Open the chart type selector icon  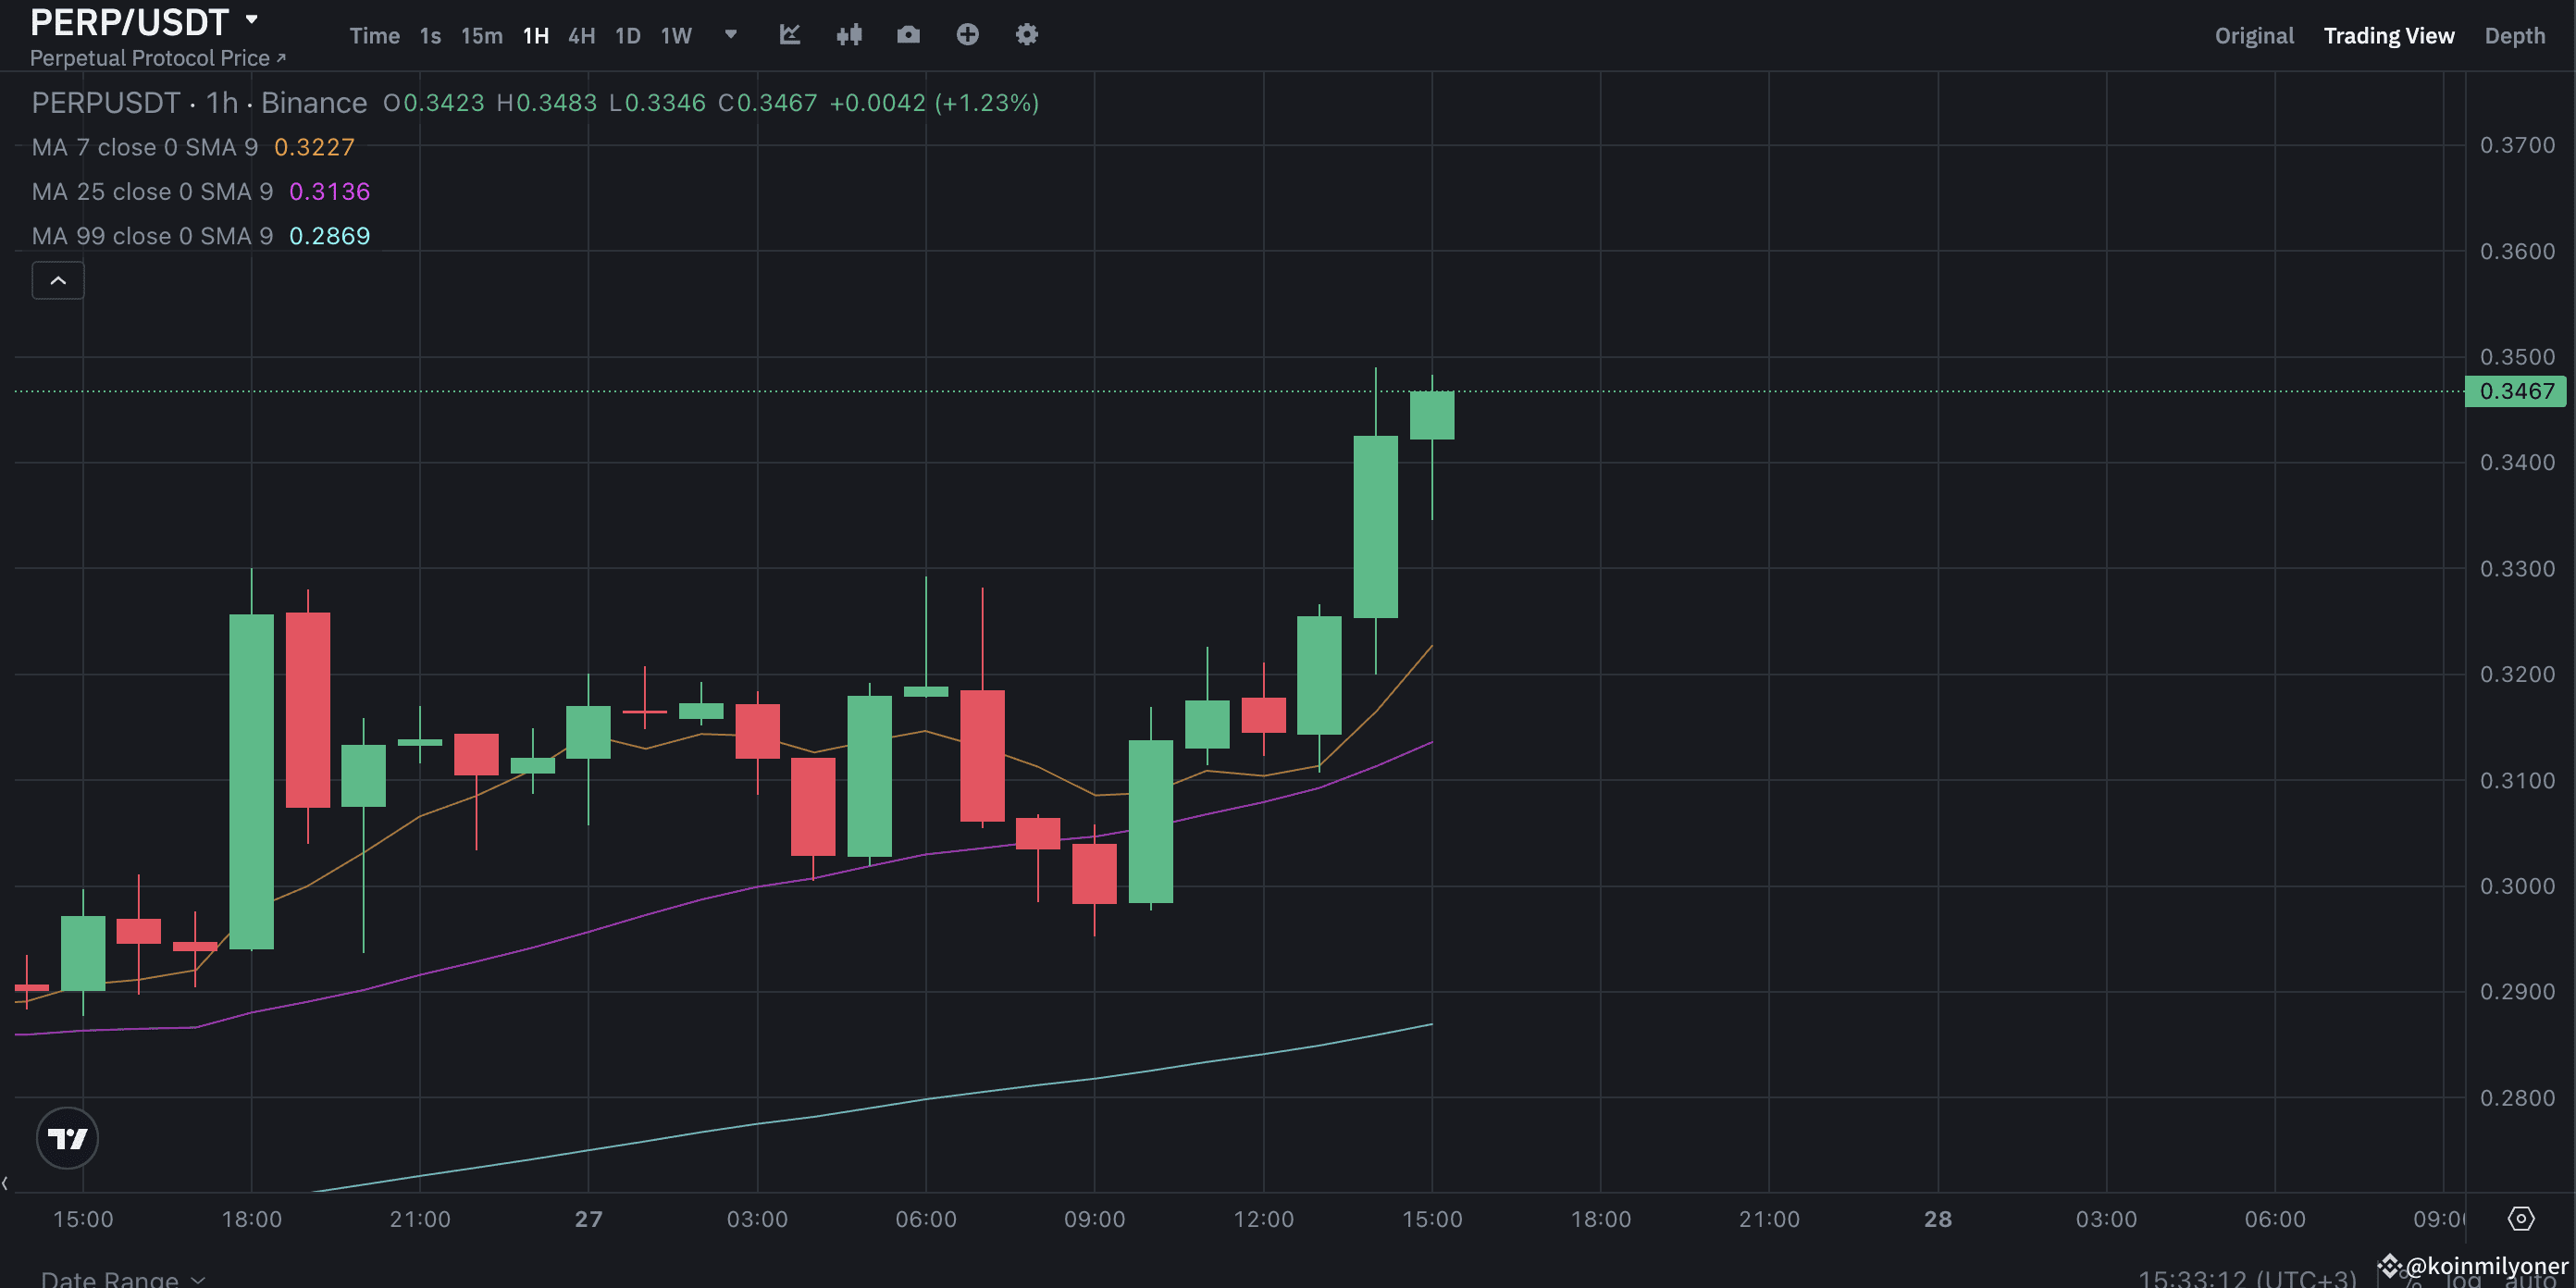tap(790, 35)
